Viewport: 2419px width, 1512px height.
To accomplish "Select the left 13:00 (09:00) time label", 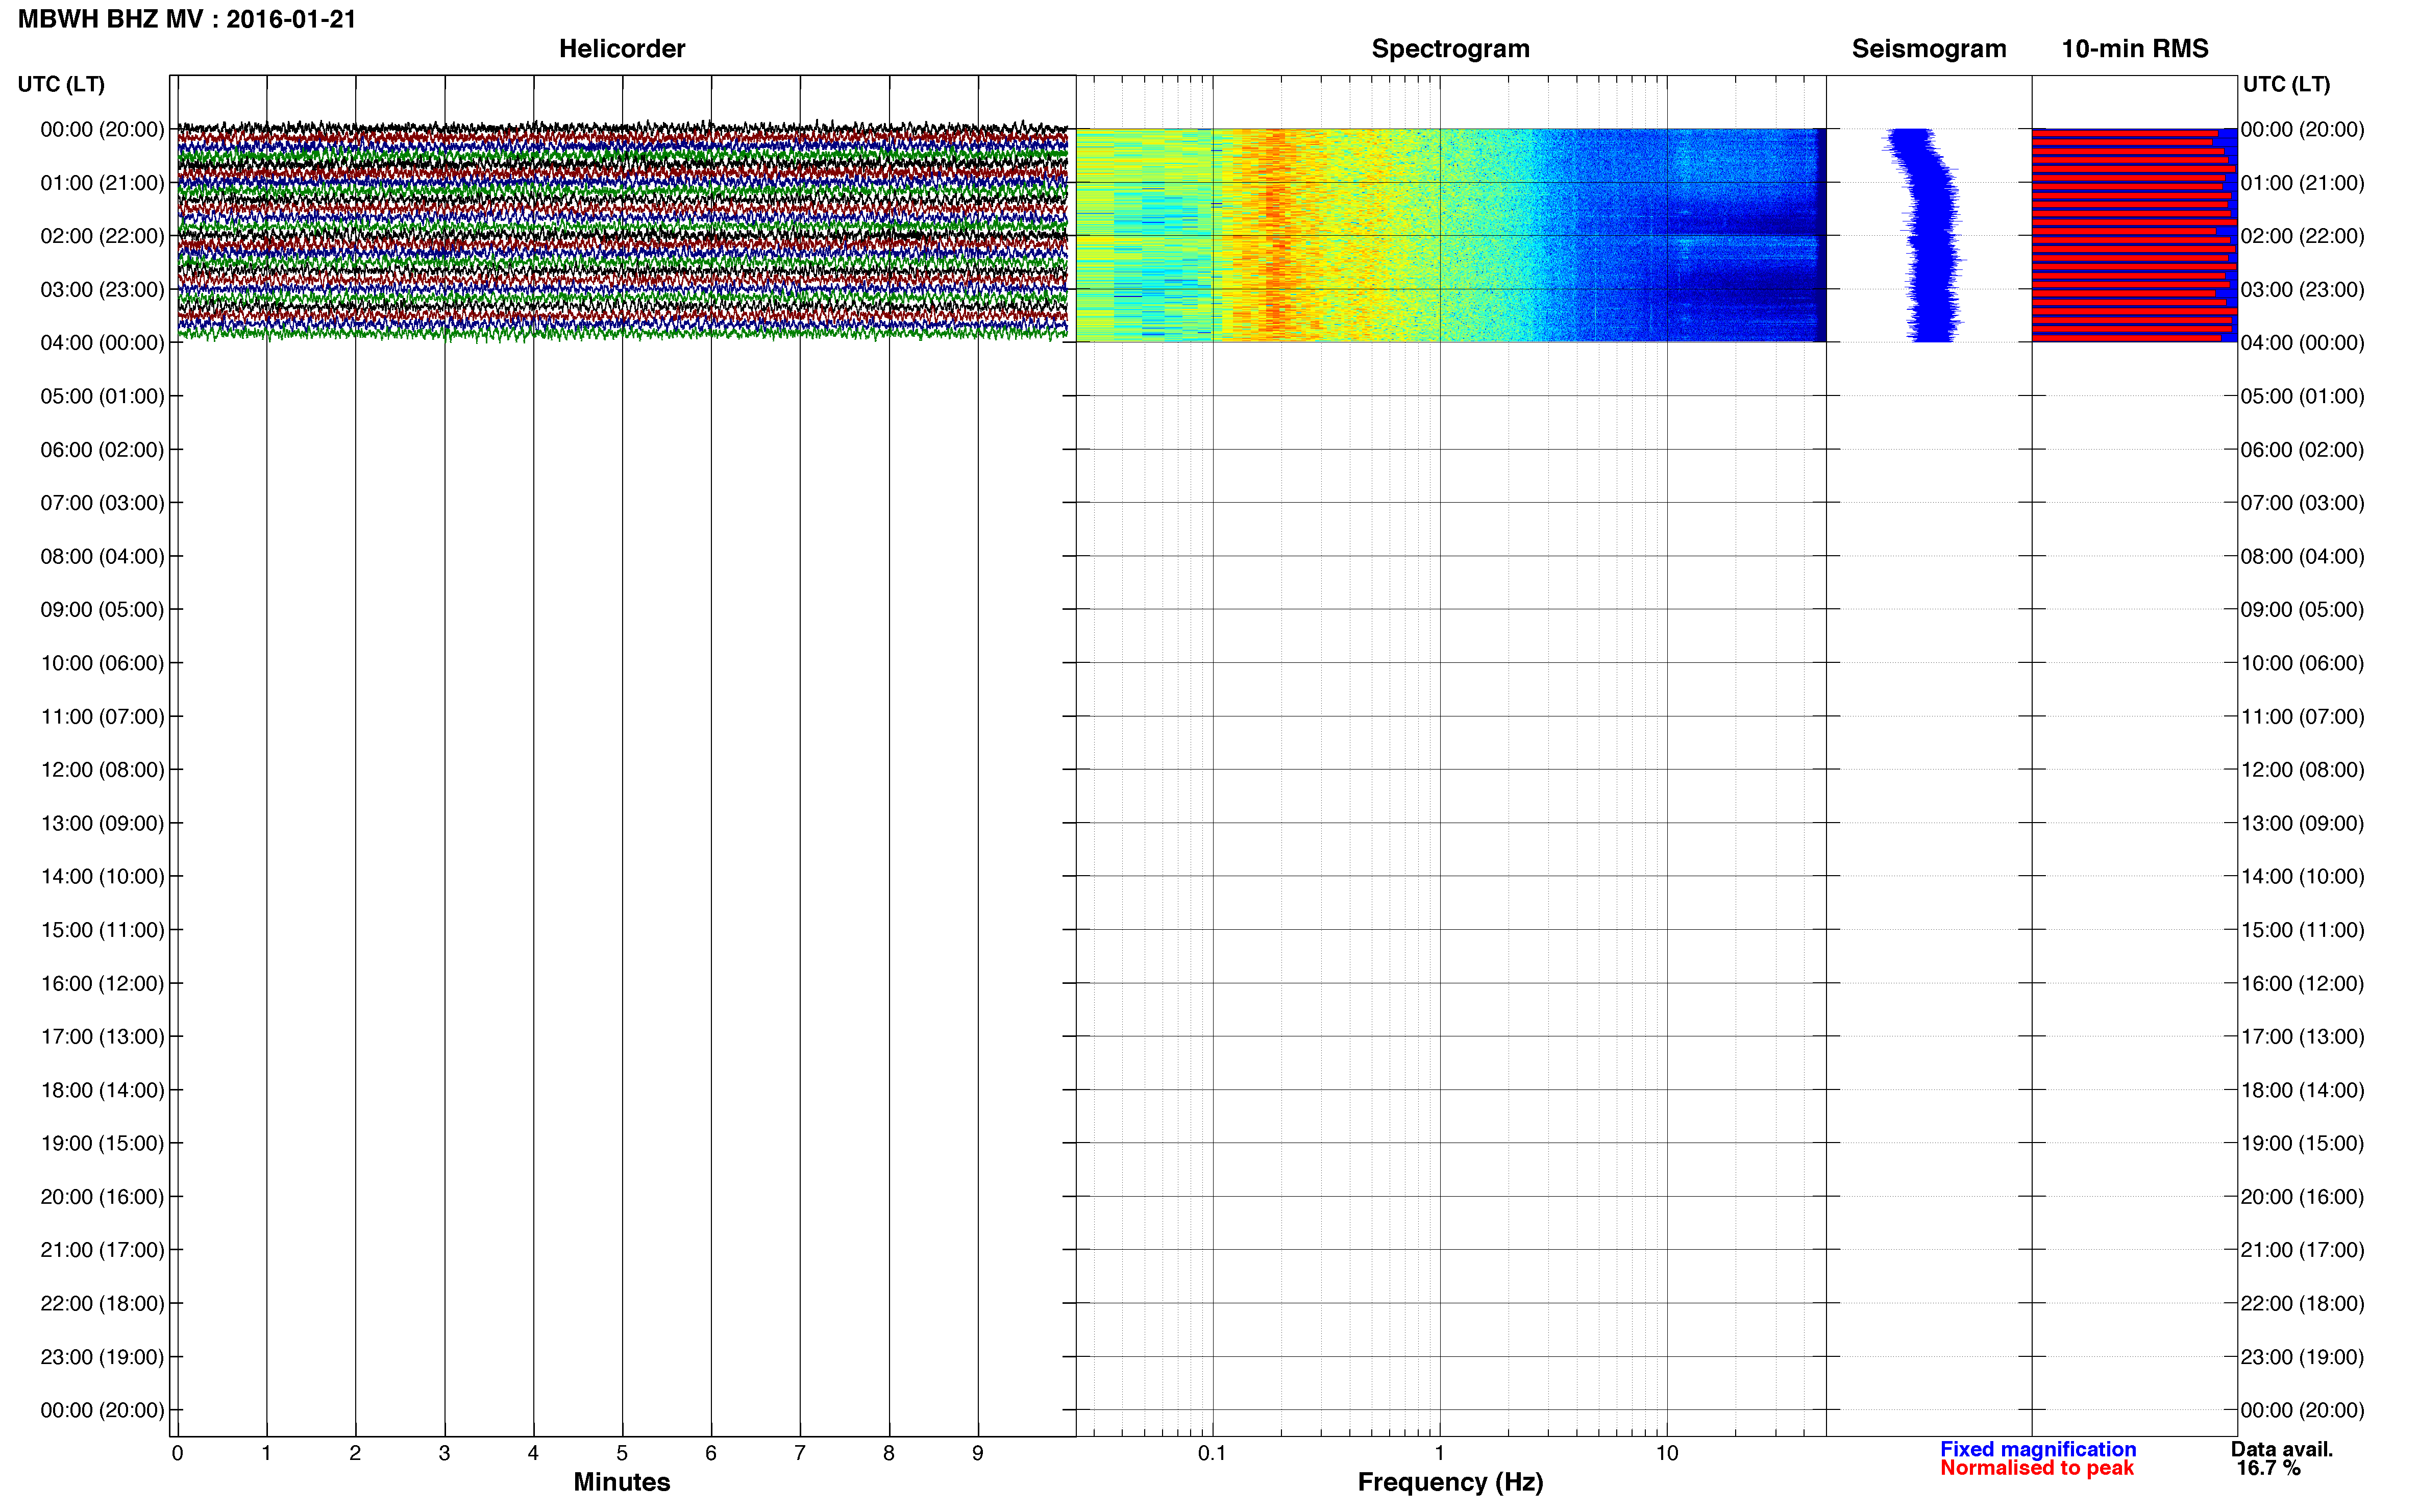I will (102, 823).
